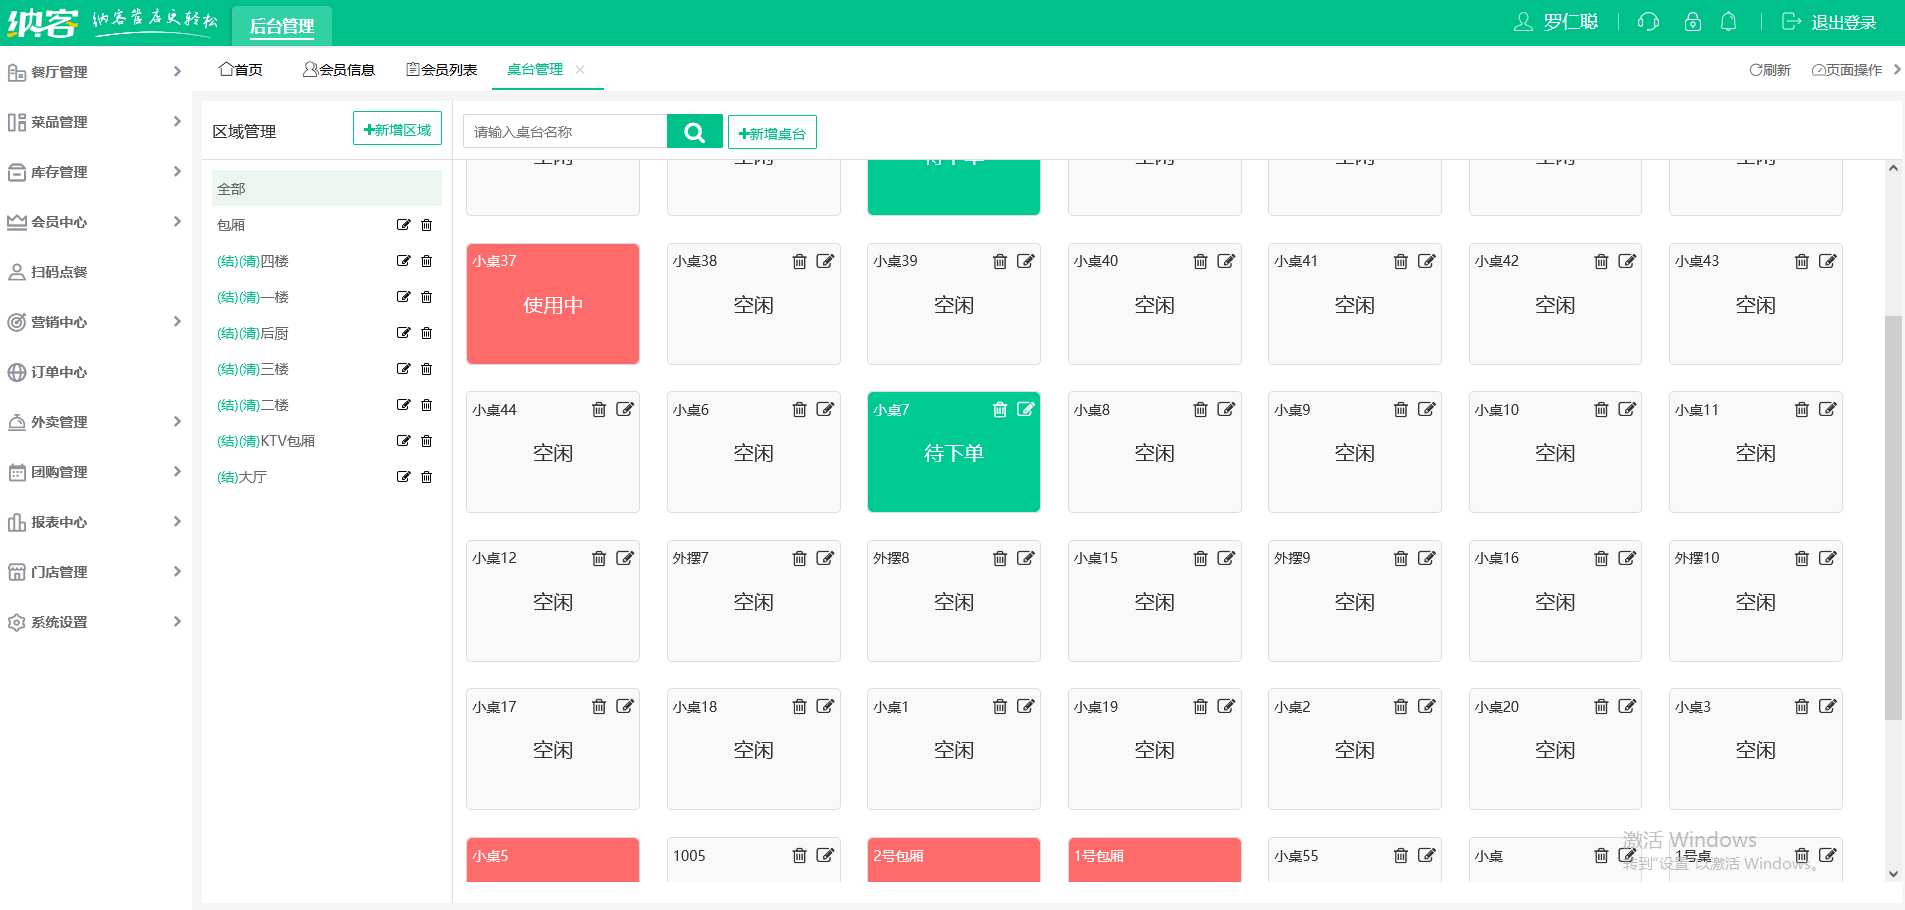
Task: Edit table 小桌38 via pencil icon
Action: click(825, 261)
